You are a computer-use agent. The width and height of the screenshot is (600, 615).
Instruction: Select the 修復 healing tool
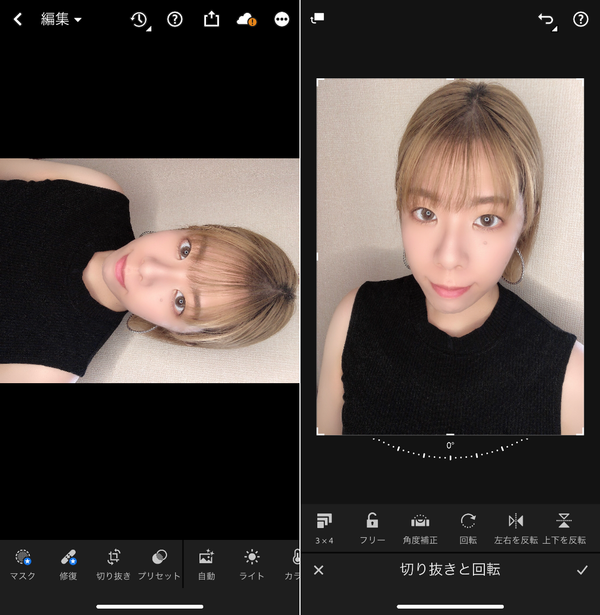(68, 564)
